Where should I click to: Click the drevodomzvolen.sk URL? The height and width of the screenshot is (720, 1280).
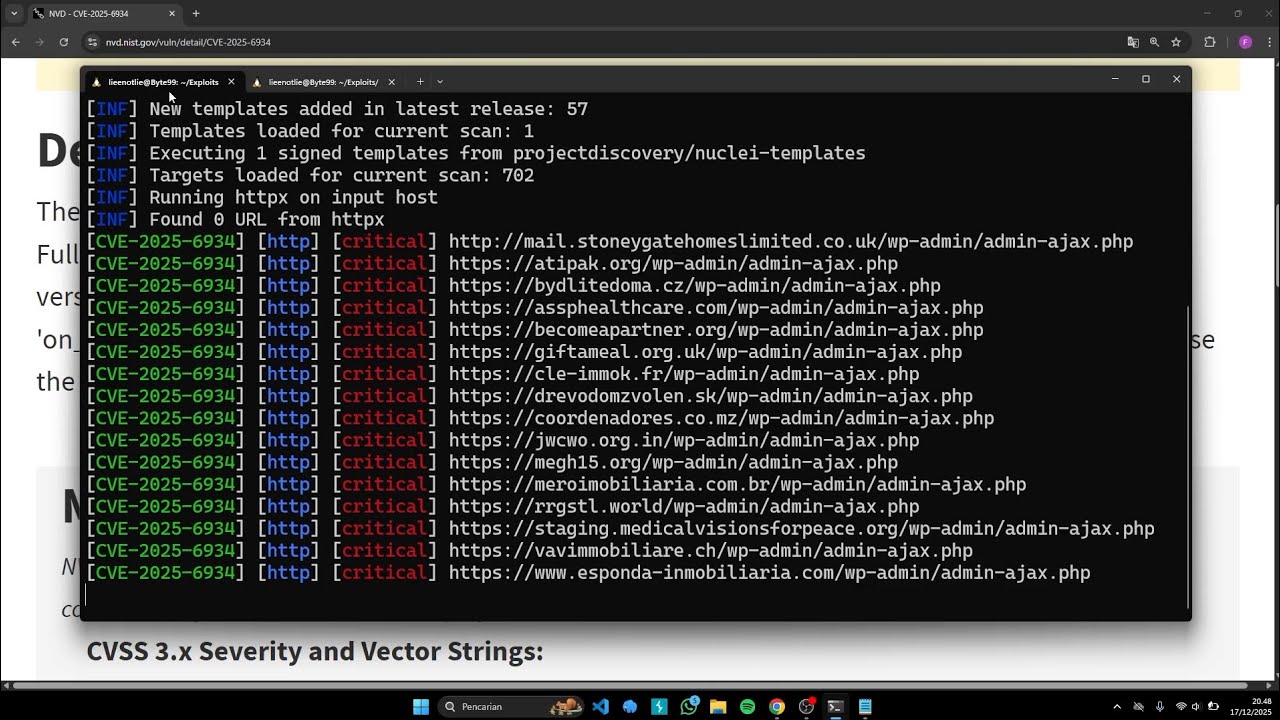click(711, 396)
